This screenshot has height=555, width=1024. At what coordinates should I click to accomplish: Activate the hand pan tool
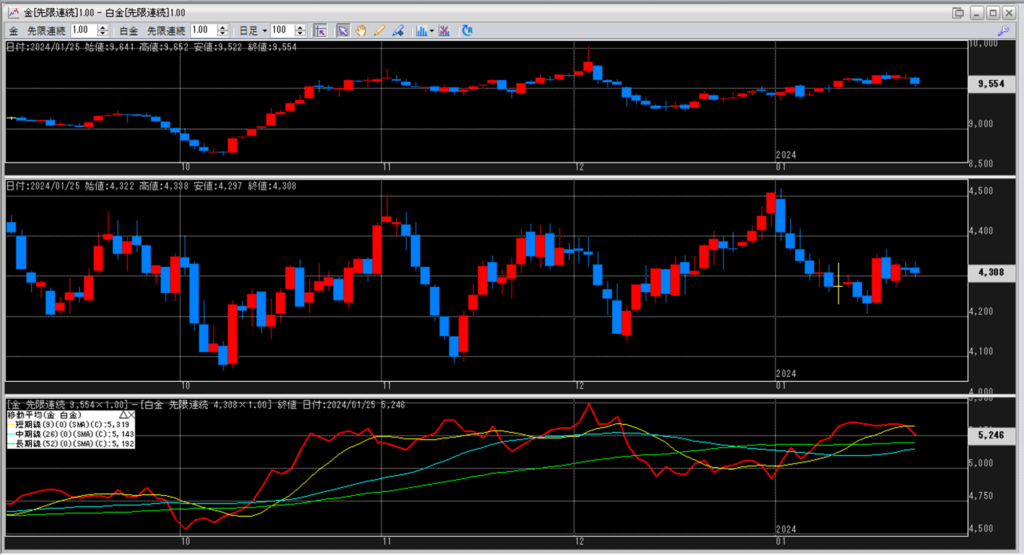coord(360,31)
